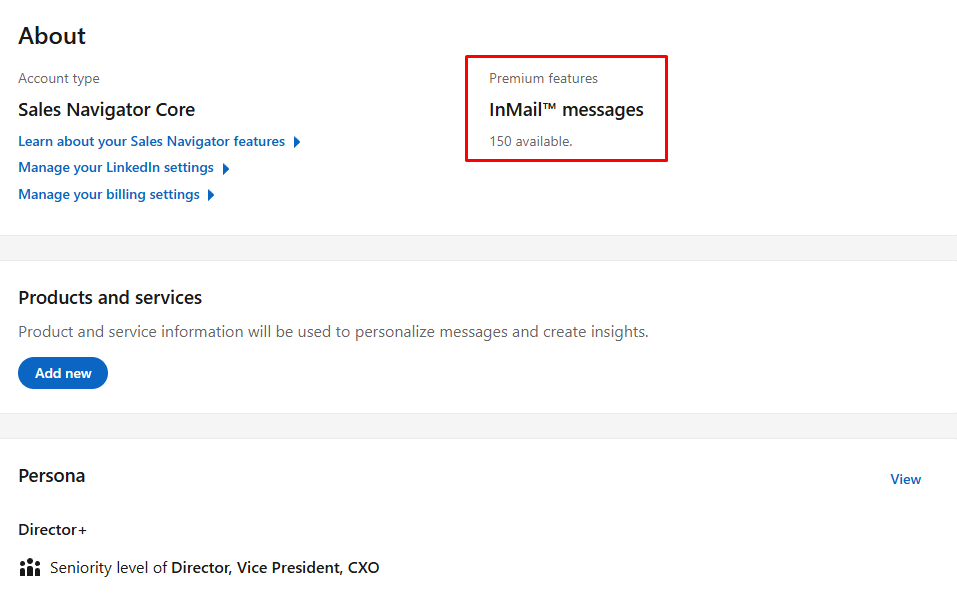Select the Director+ persona entry

52,529
